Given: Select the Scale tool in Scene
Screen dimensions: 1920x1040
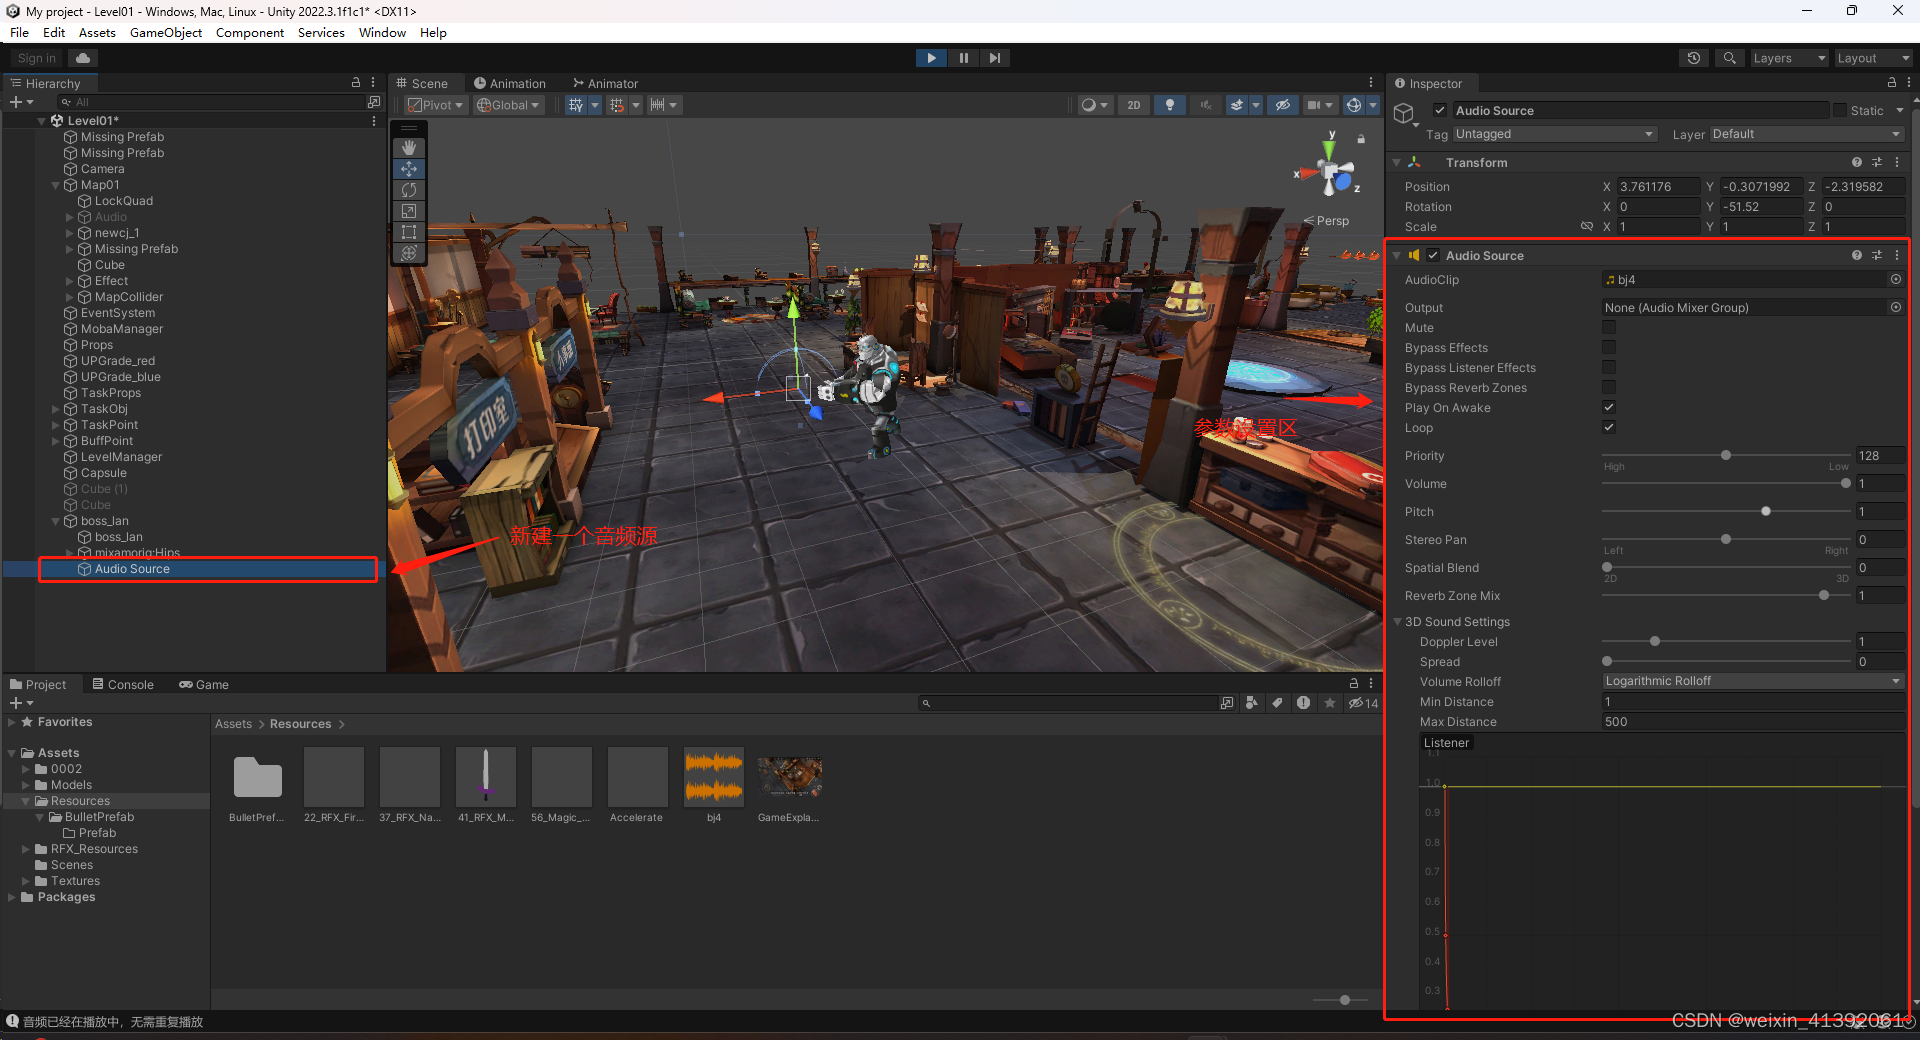Looking at the screenshot, I should [409, 211].
